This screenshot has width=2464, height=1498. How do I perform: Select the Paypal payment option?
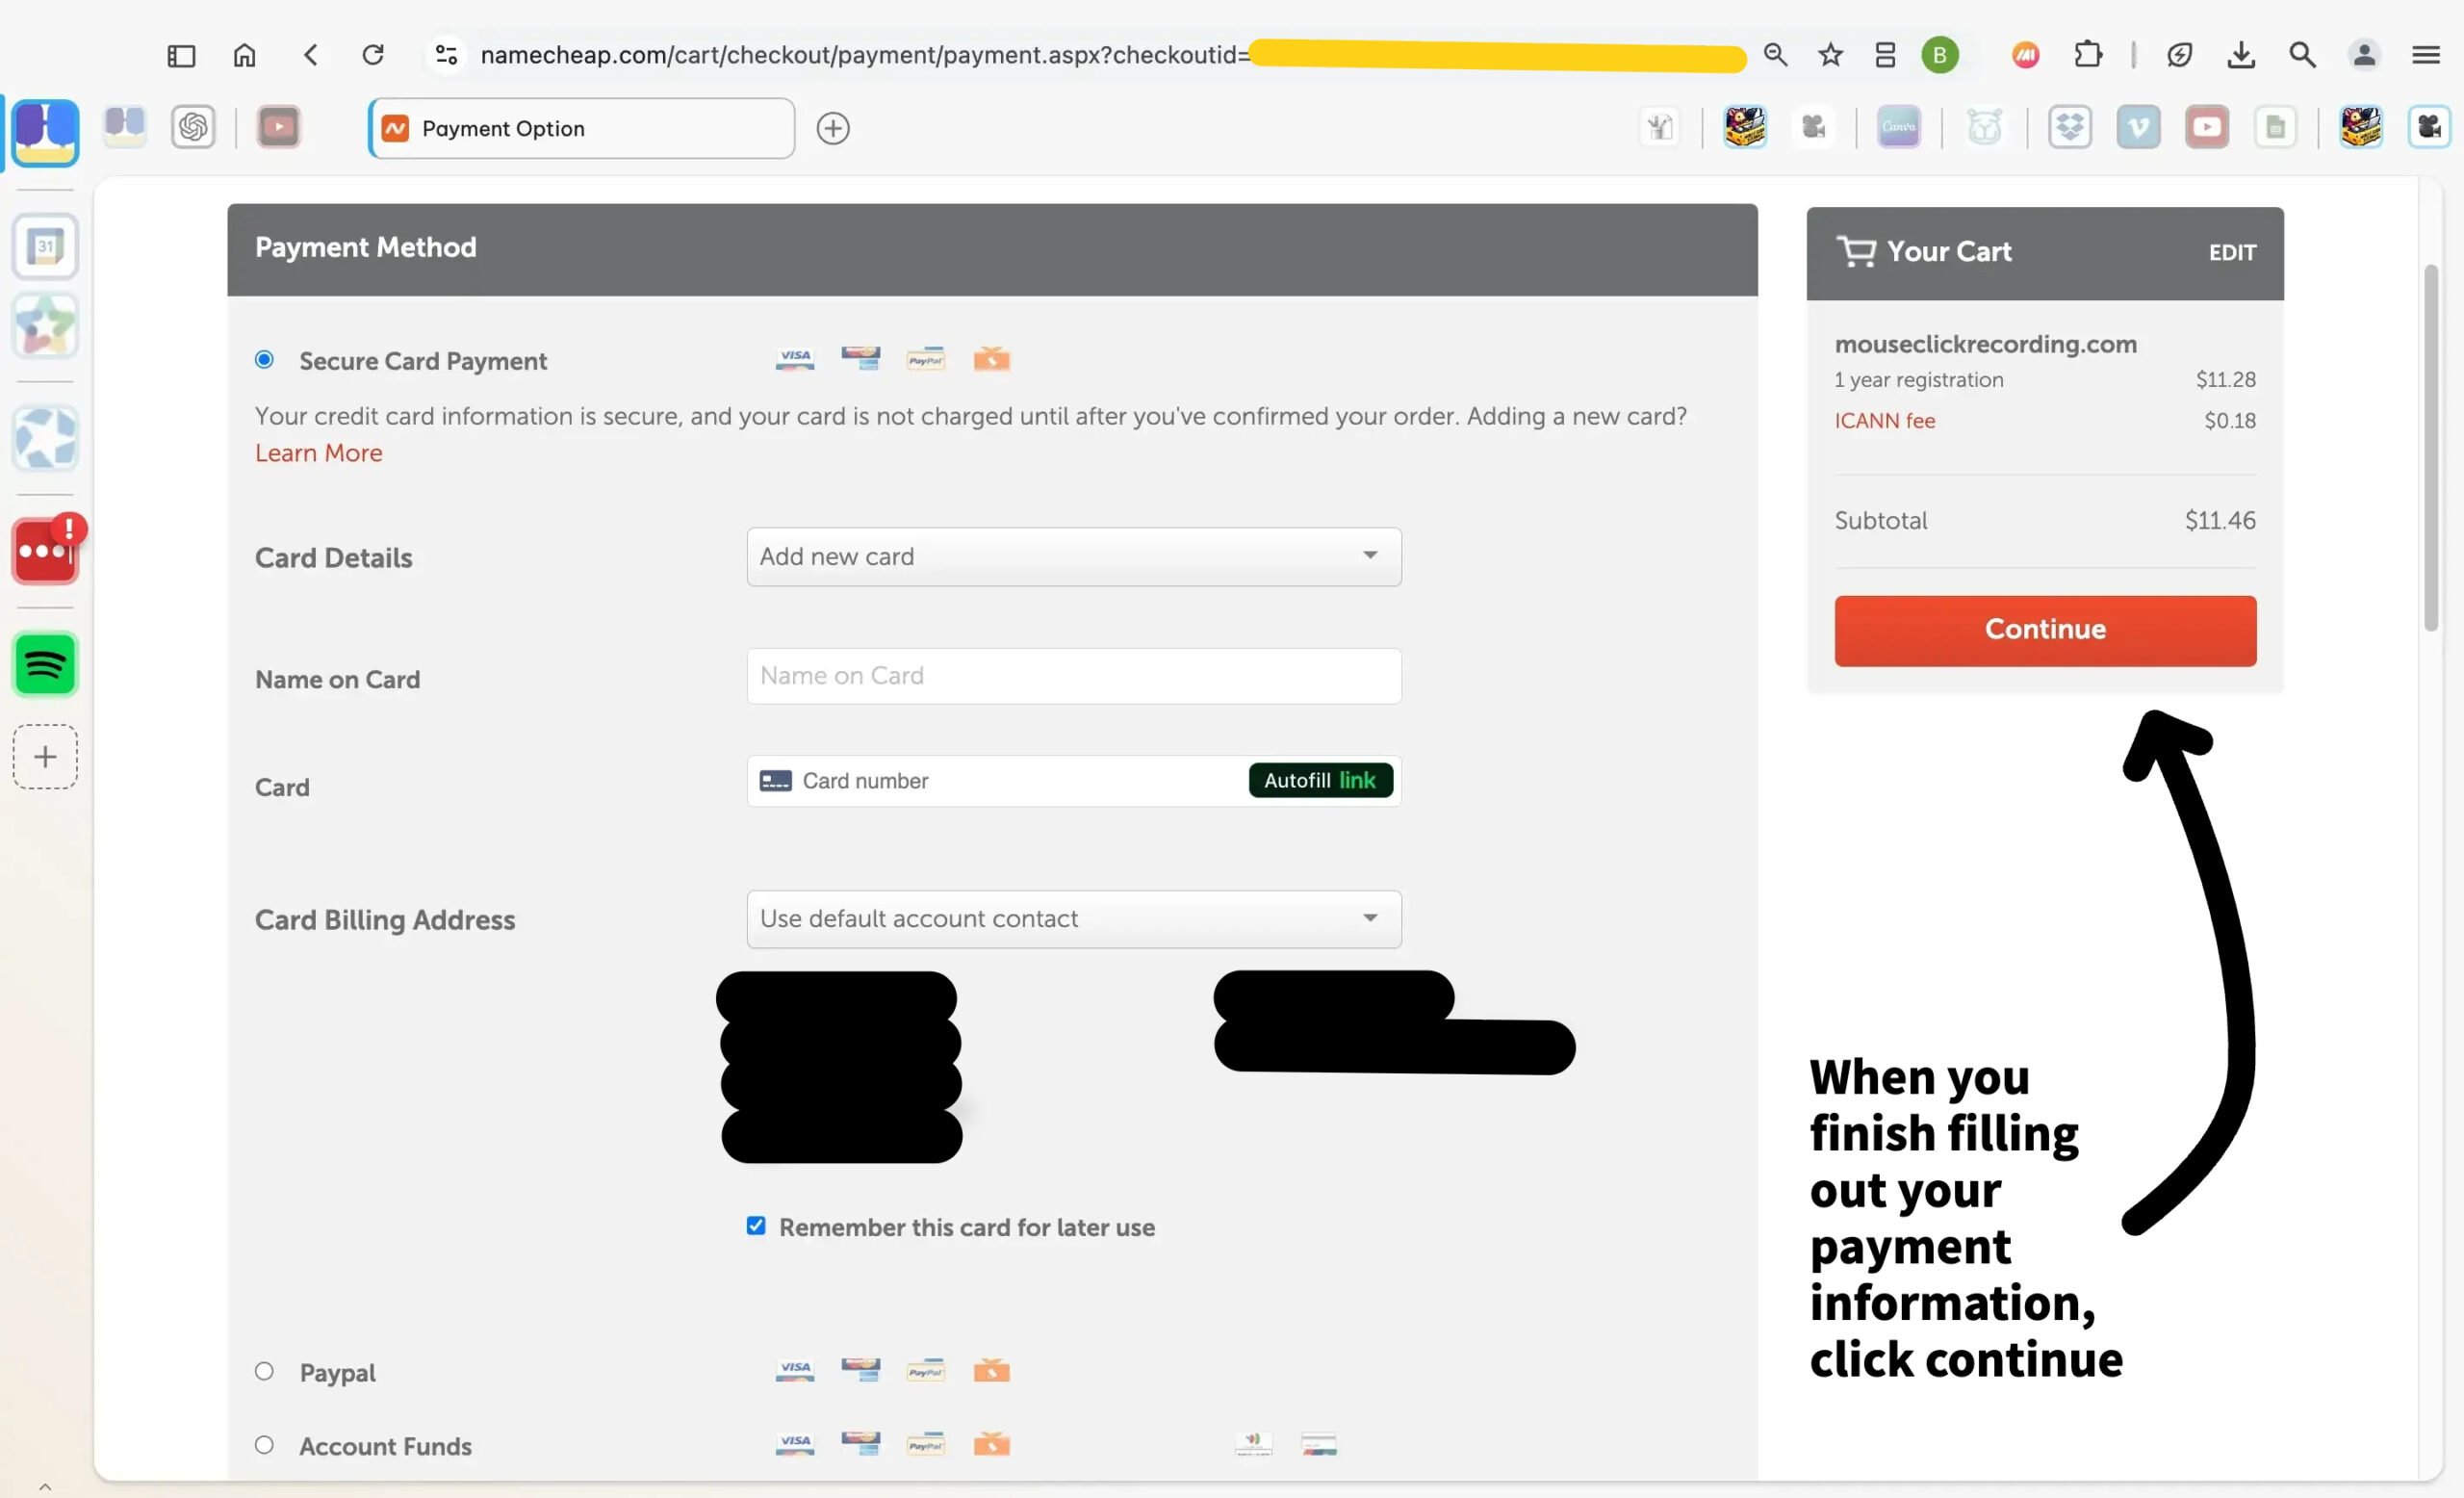click(264, 1371)
